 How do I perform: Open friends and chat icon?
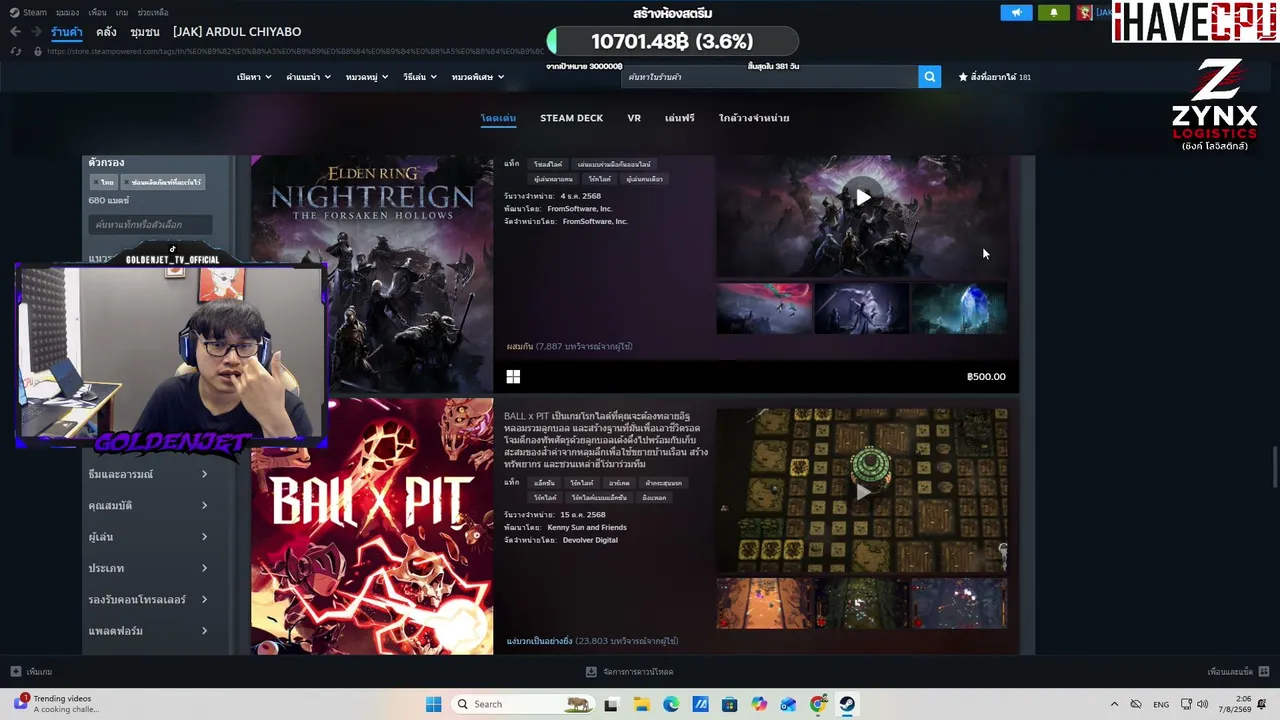(x=1264, y=672)
